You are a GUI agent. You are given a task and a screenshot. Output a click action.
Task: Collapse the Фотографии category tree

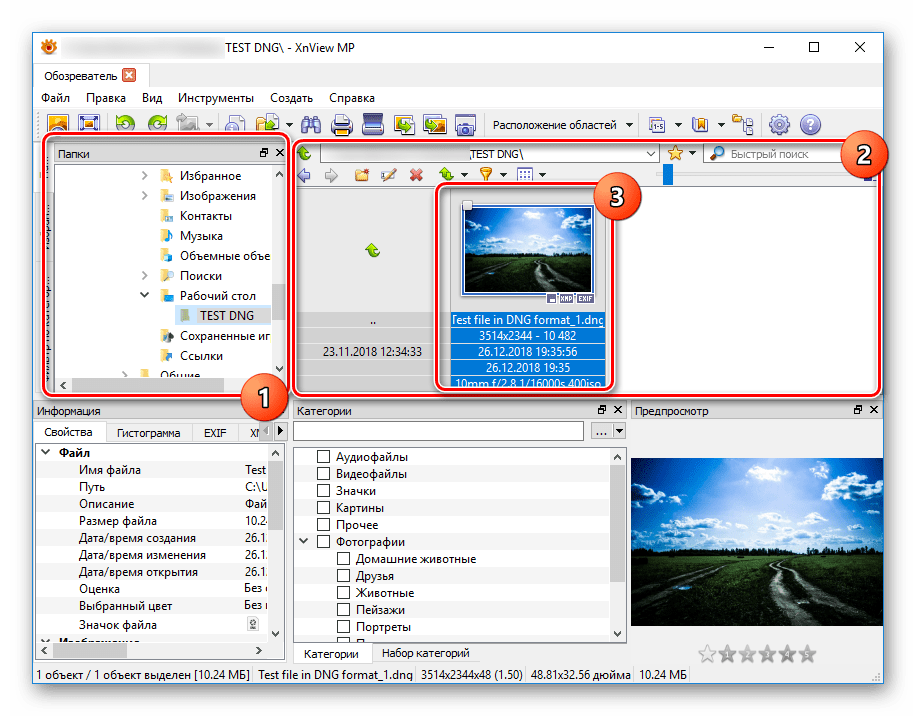click(304, 542)
